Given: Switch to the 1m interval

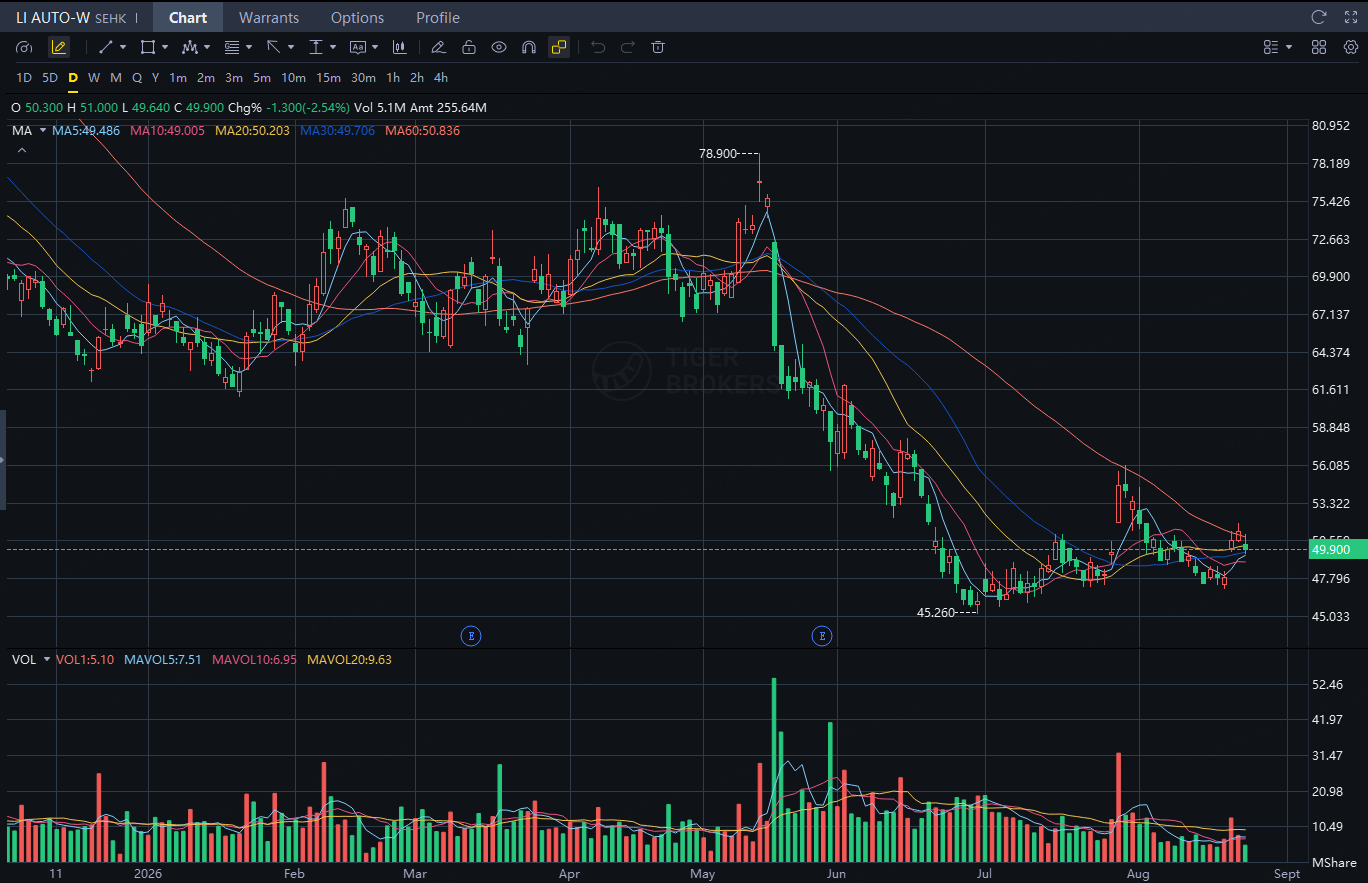Looking at the screenshot, I should (178, 78).
